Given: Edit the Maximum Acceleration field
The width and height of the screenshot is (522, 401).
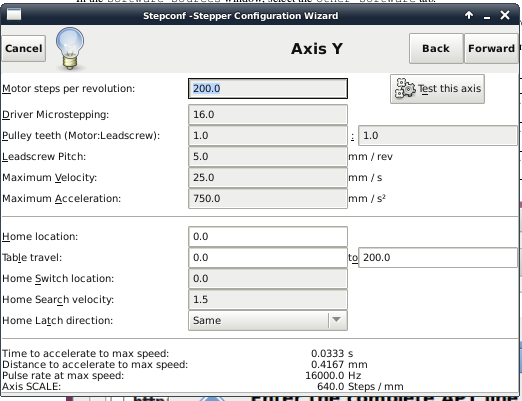Looking at the screenshot, I should point(268,199).
